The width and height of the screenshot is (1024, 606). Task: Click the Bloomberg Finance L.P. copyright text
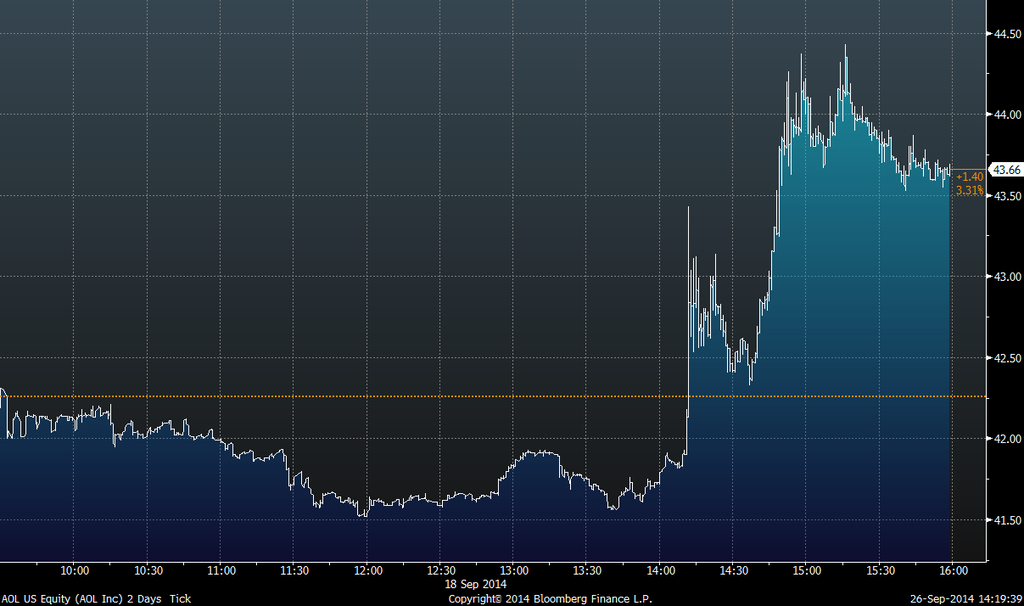tap(550, 599)
